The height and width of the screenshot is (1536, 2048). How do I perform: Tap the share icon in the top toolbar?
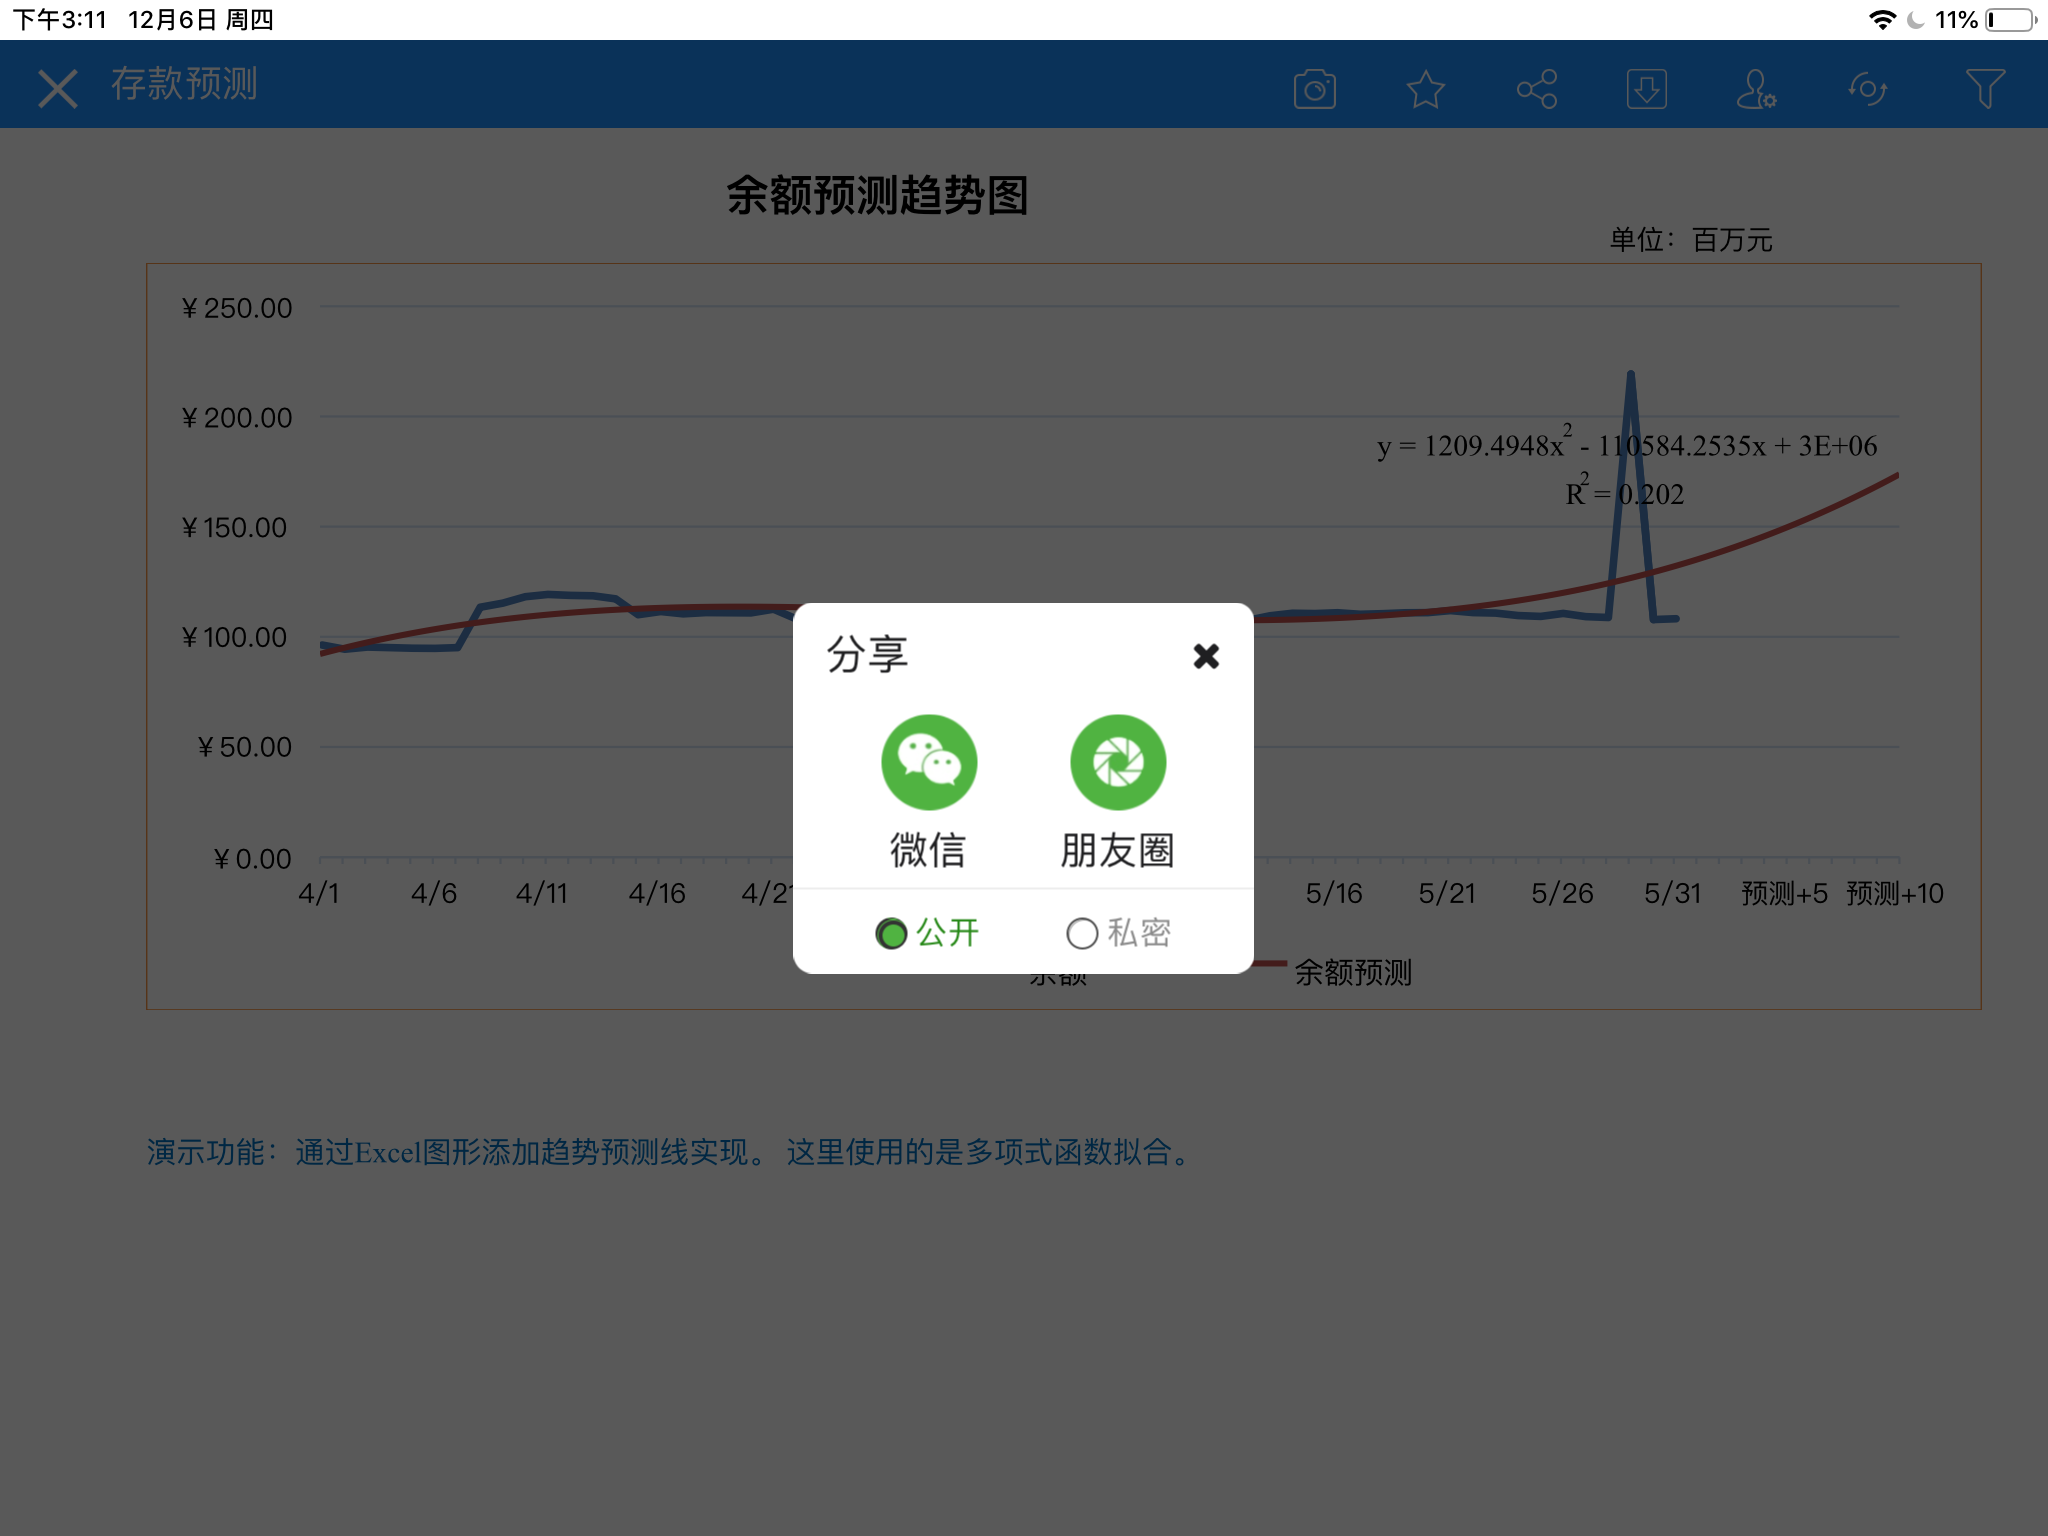click(1537, 89)
